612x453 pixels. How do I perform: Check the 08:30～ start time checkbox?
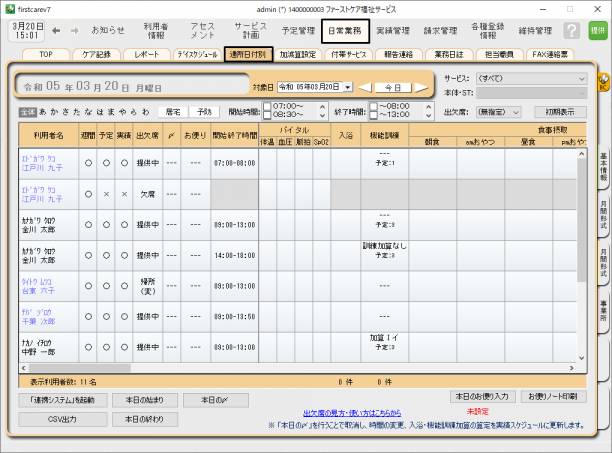(x=267, y=115)
